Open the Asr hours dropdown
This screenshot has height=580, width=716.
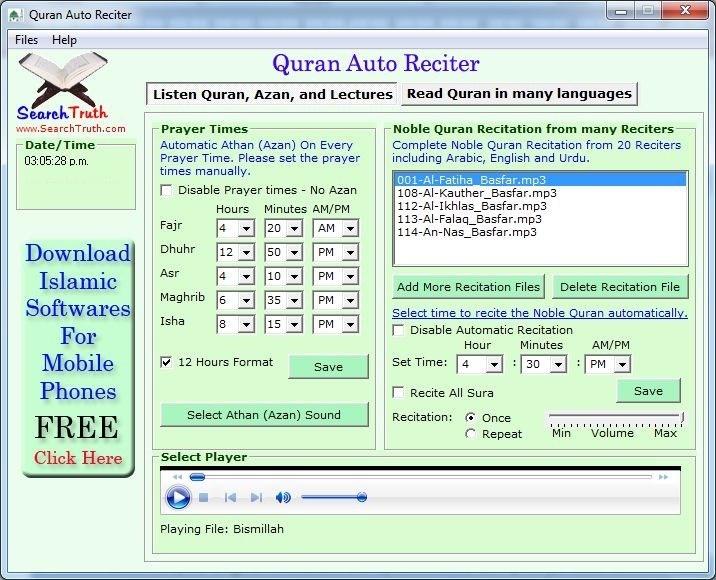click(x=246, y=276)
